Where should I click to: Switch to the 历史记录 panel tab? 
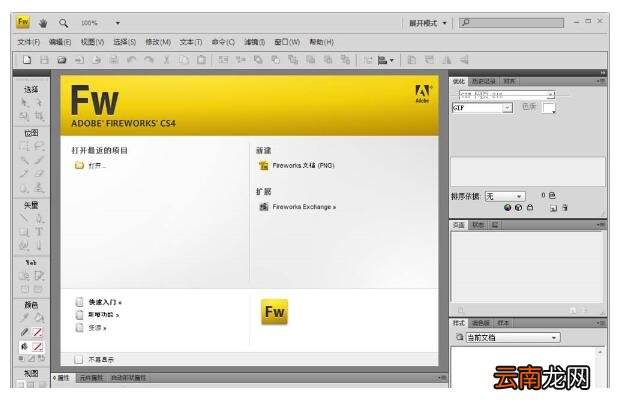click(483, 81)
